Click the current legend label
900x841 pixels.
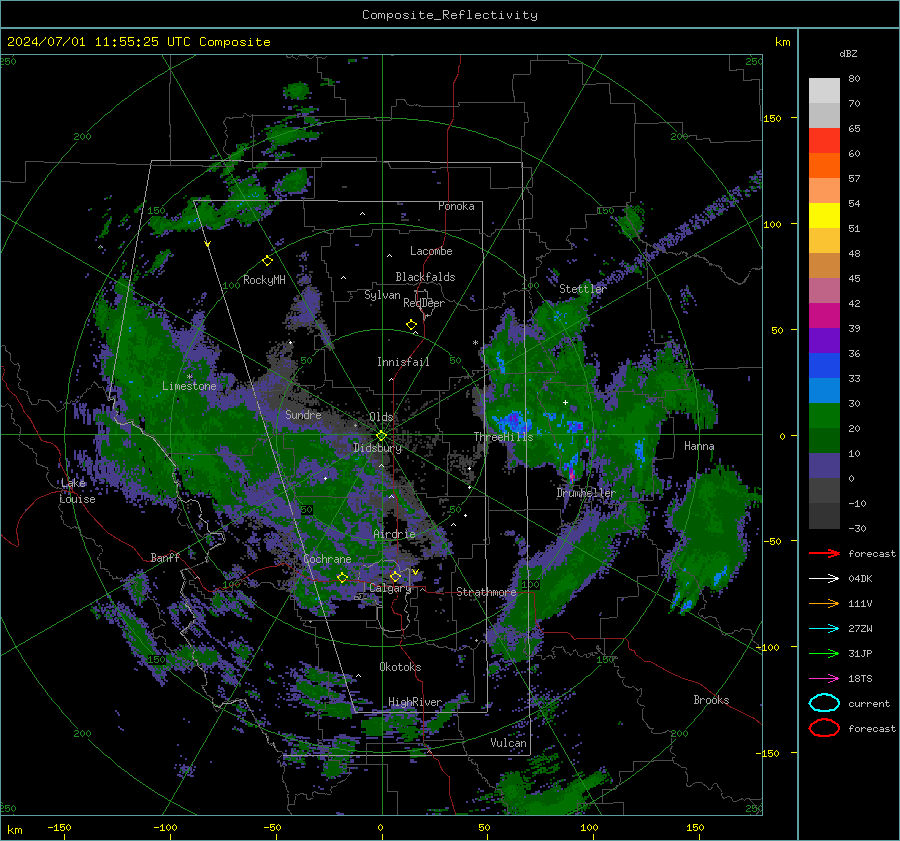click(x=869, y=704)
